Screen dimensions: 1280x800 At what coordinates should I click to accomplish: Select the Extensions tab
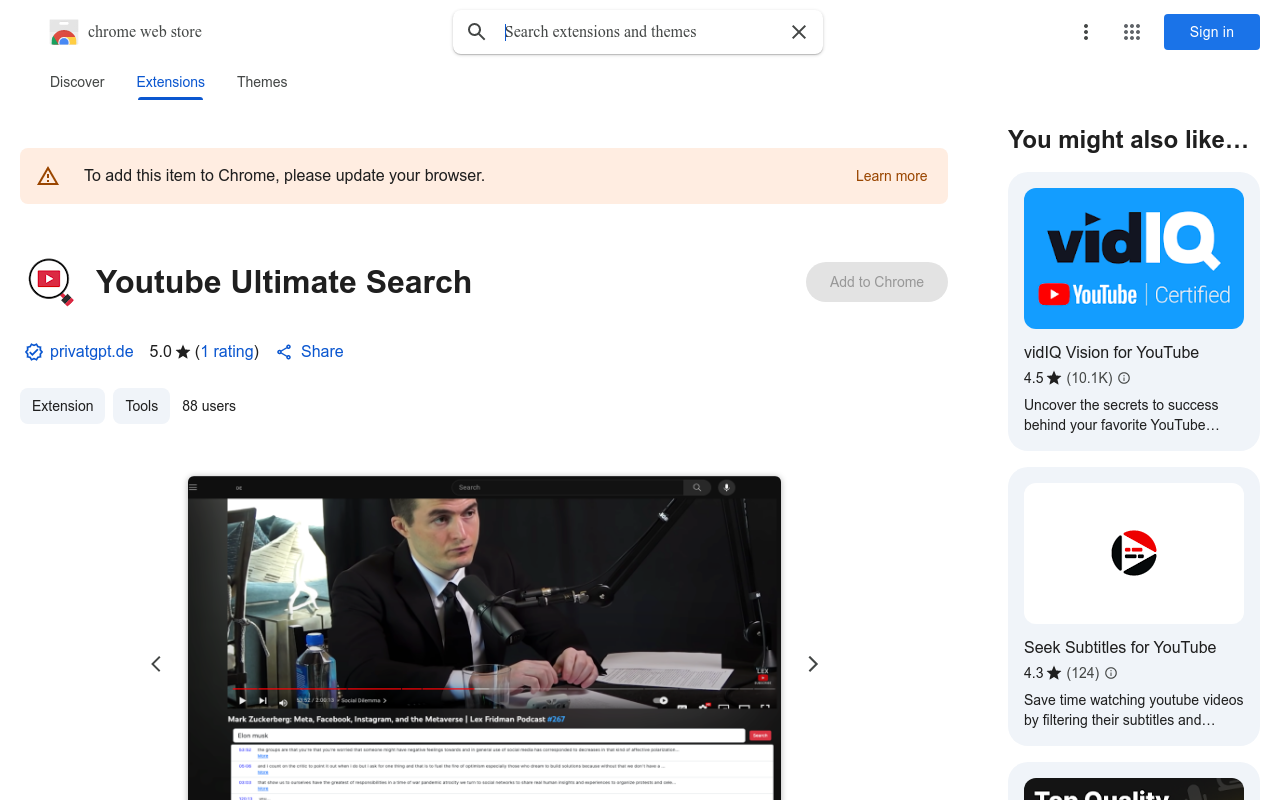[x=171, y=82]
